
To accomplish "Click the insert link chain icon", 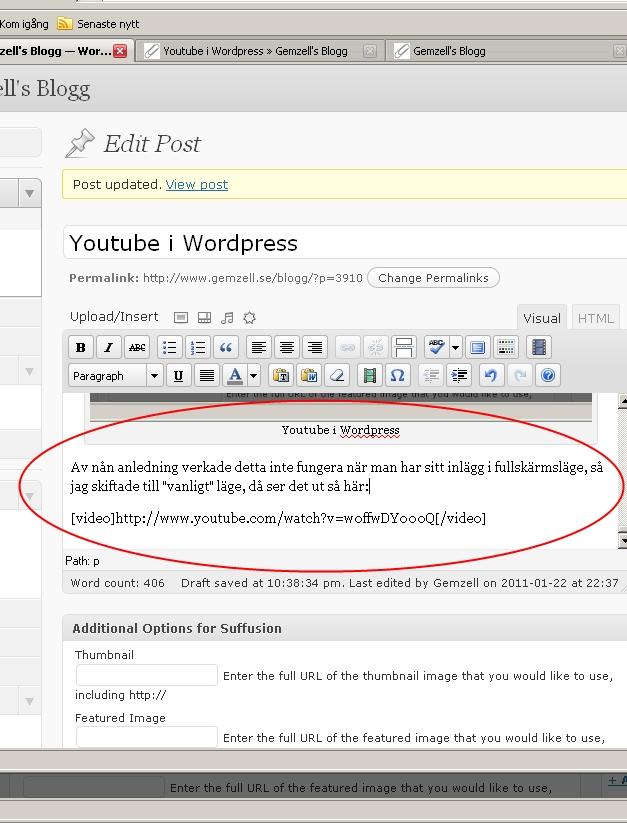I will point(347,347).
